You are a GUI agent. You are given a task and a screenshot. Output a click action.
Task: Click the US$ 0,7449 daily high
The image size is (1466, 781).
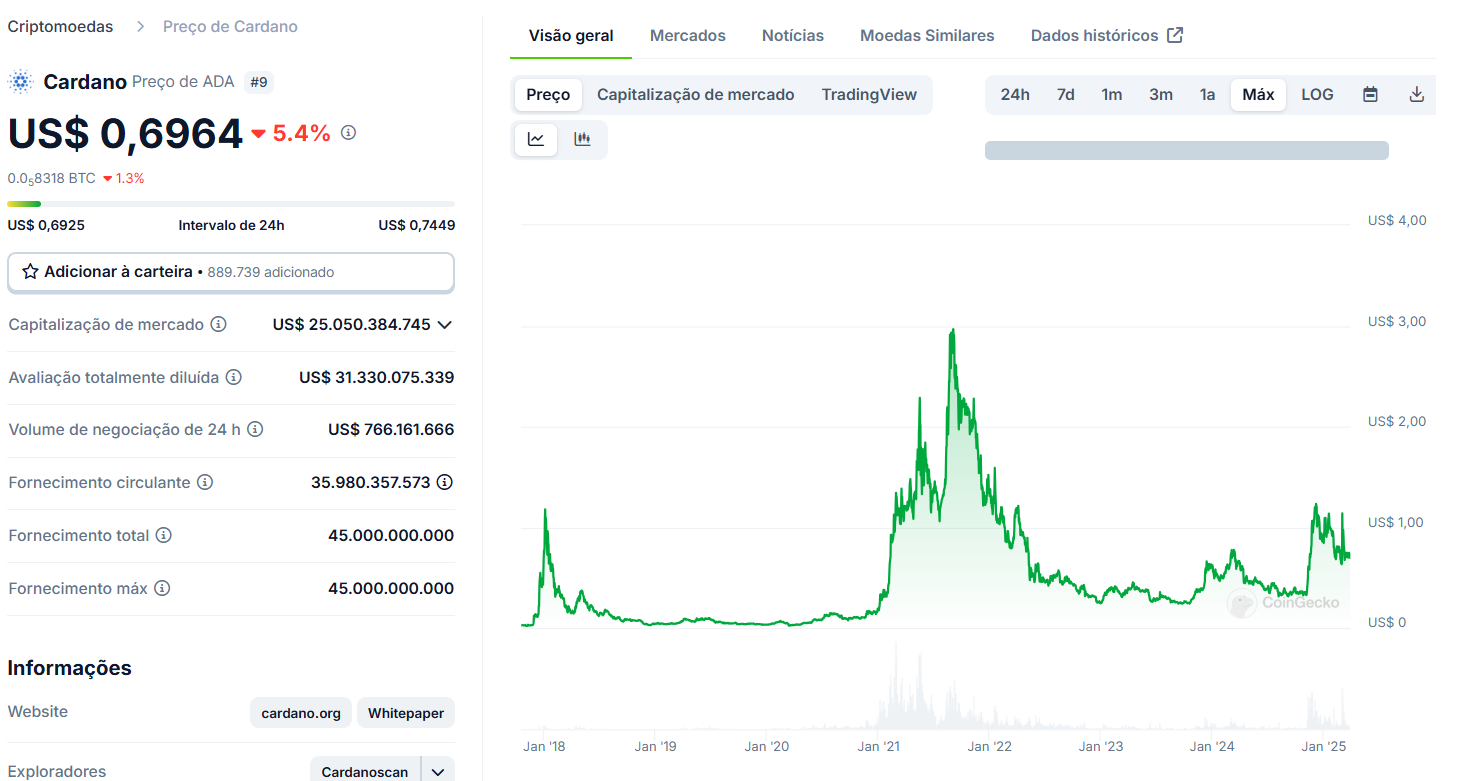(x=417, y=225)
